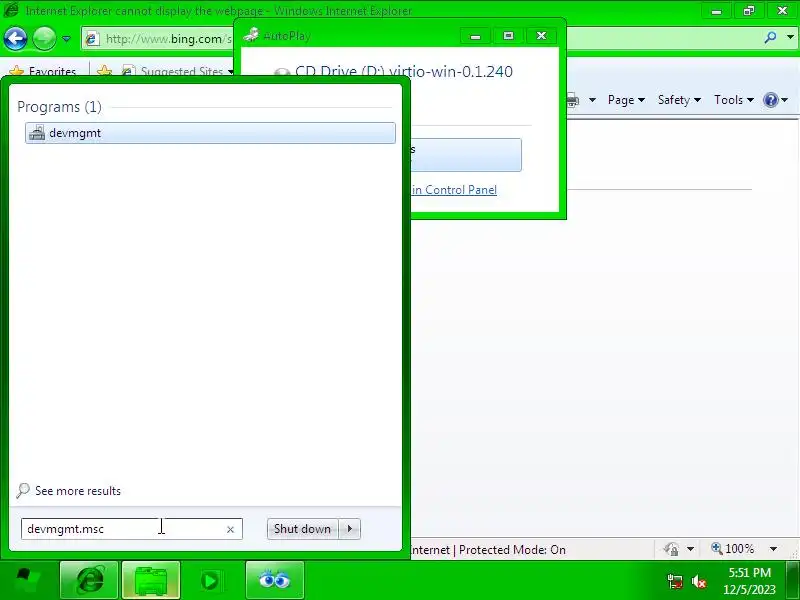Click the Protected Mode security icon
The width and height of the screenshot is (800, 600).
671,549
